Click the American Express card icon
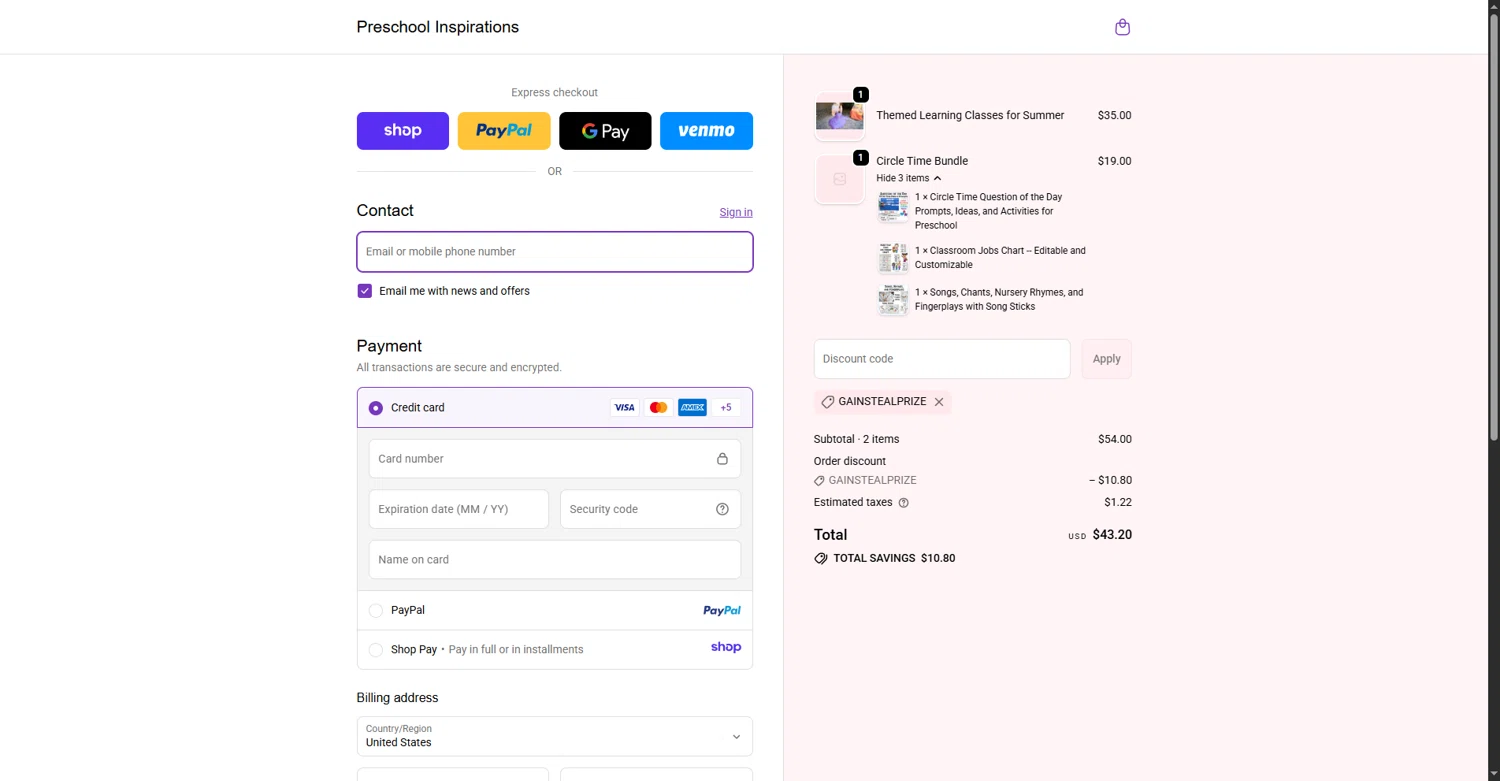Image resolution: width=1500 pixels, height=781 pixels. 692,408
